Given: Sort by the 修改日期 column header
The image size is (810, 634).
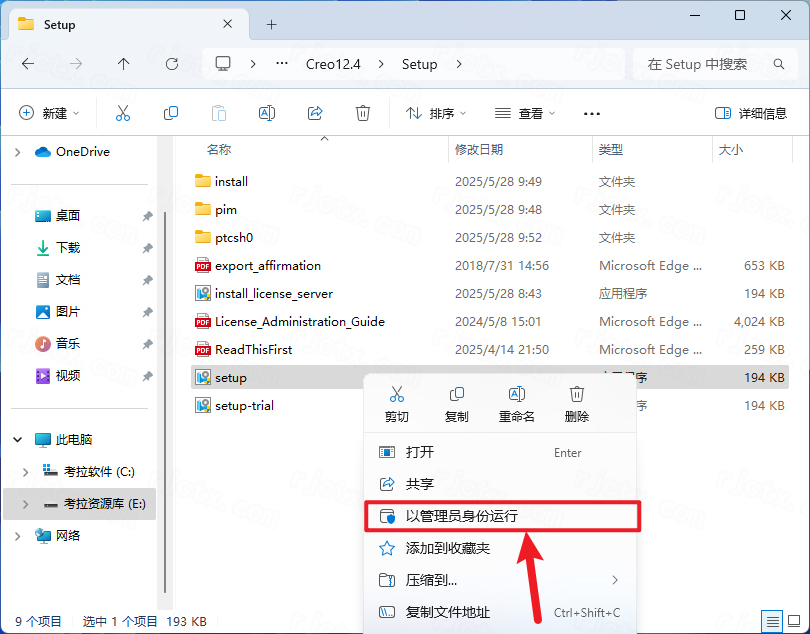Looking at the screenshot, I should [479, 150].
